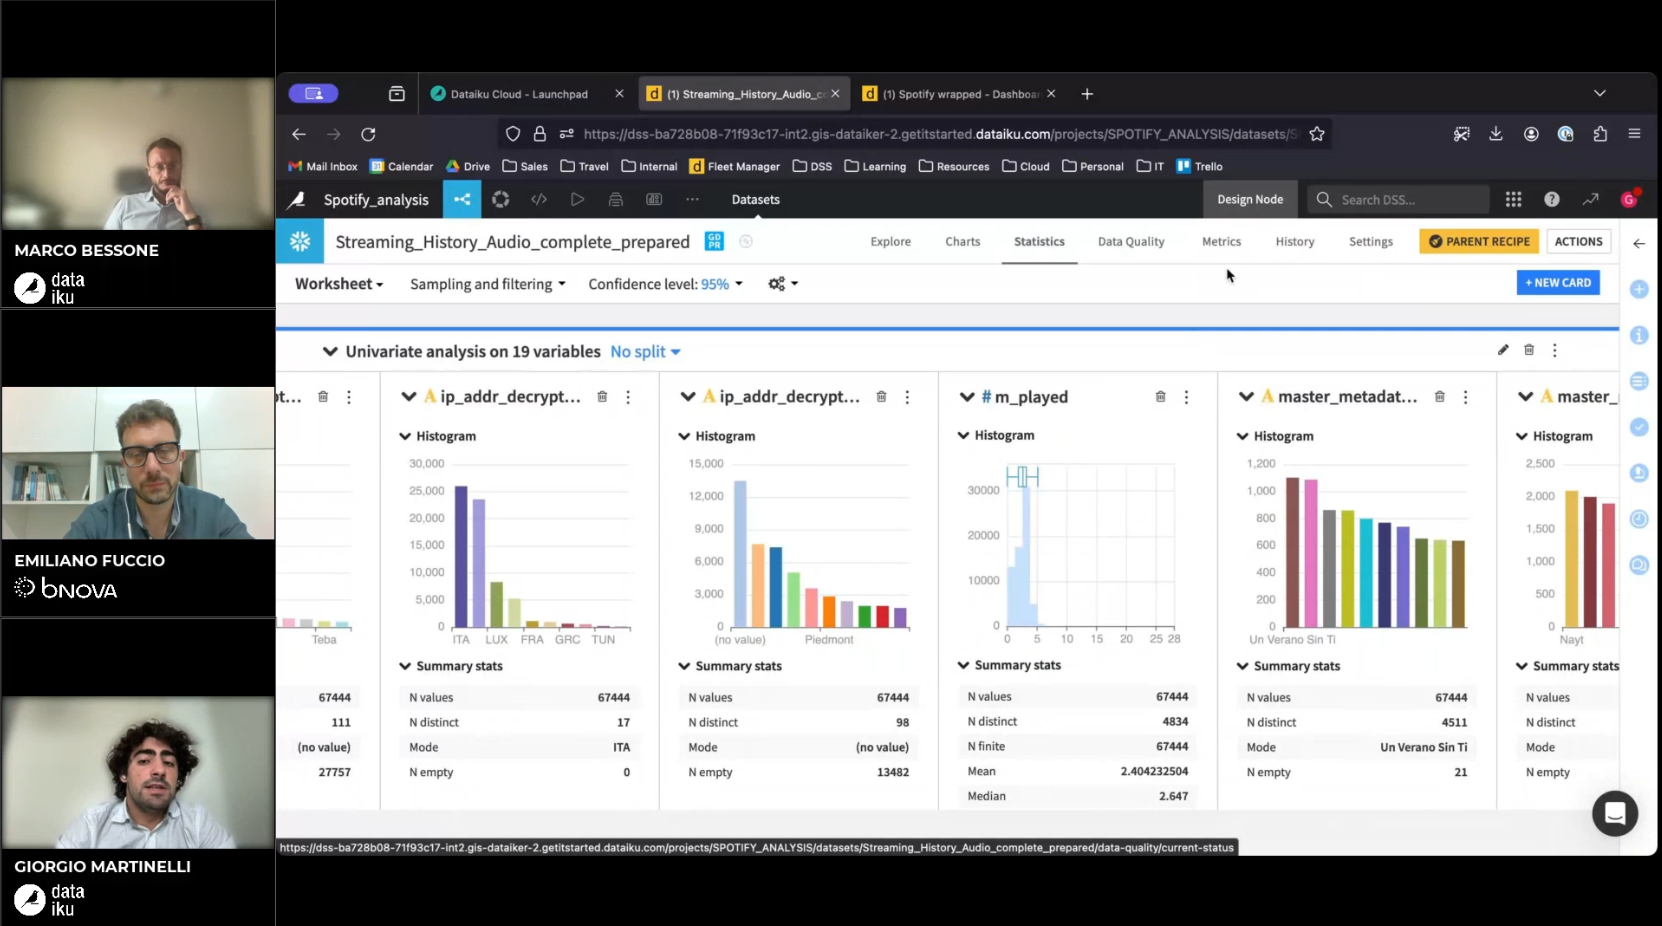Open Sampling and filtering dropdown
Viewport: 1662px width, 926px height.
coord(488,284)
